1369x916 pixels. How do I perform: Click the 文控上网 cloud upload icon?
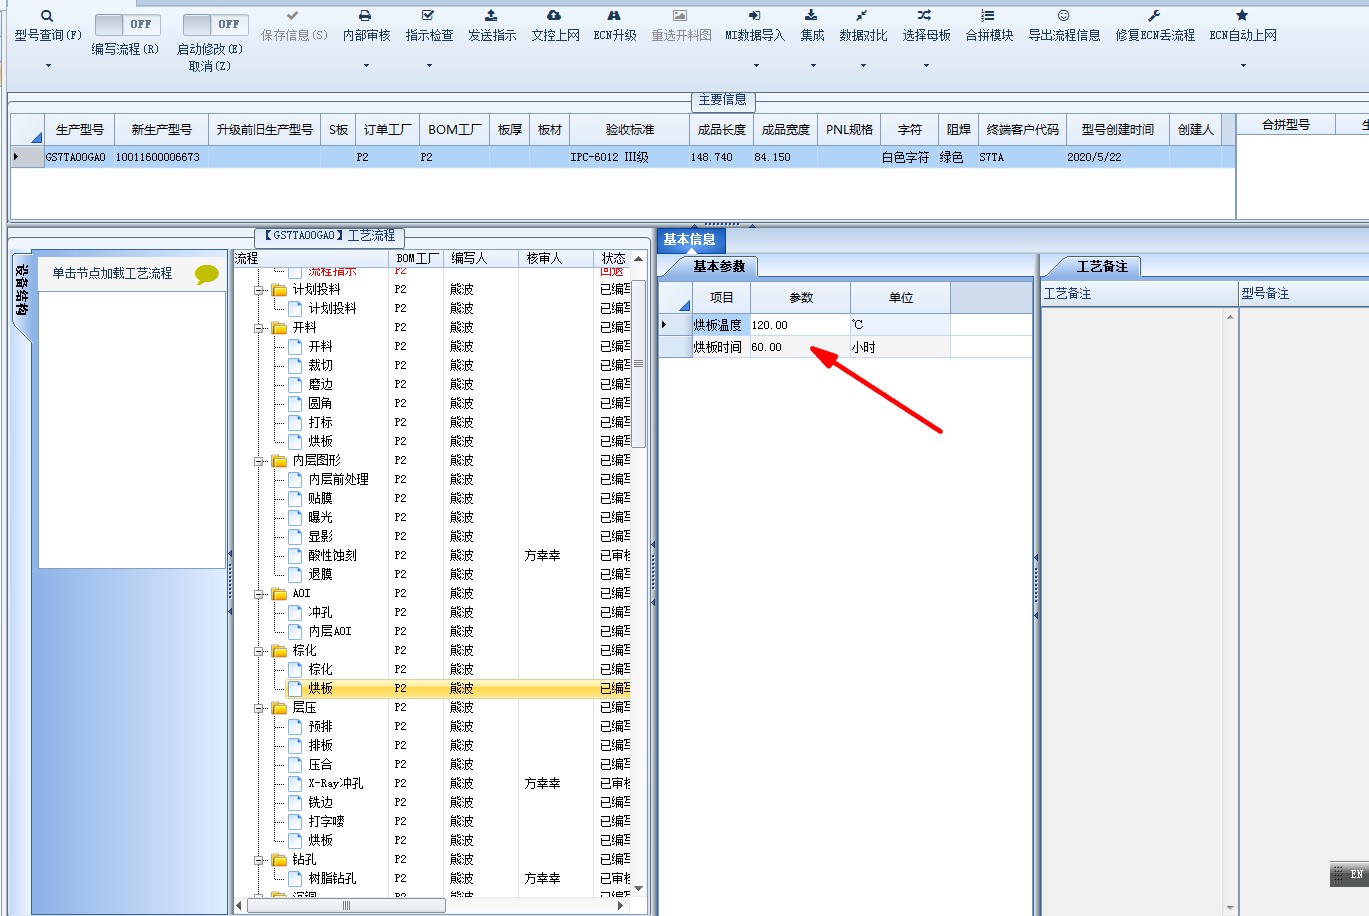(554, 16)
